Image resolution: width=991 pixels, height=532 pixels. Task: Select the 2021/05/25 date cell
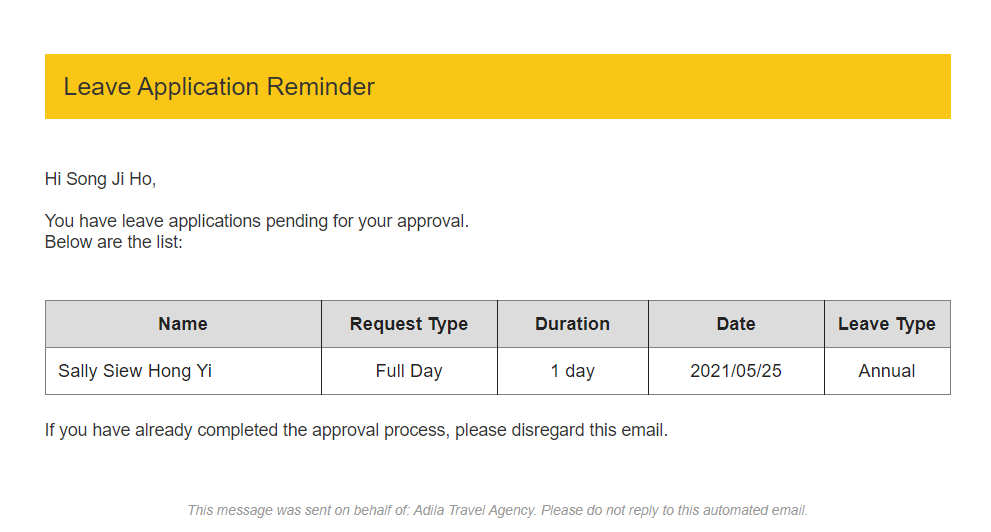(x=736, y=371)
